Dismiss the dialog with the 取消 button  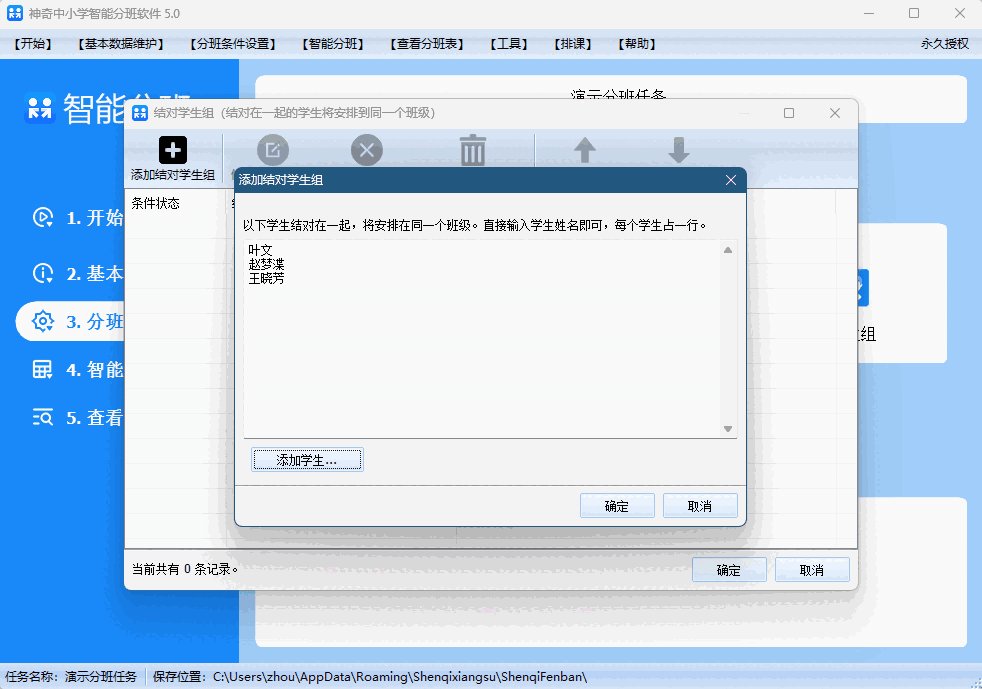coord(700,505)
